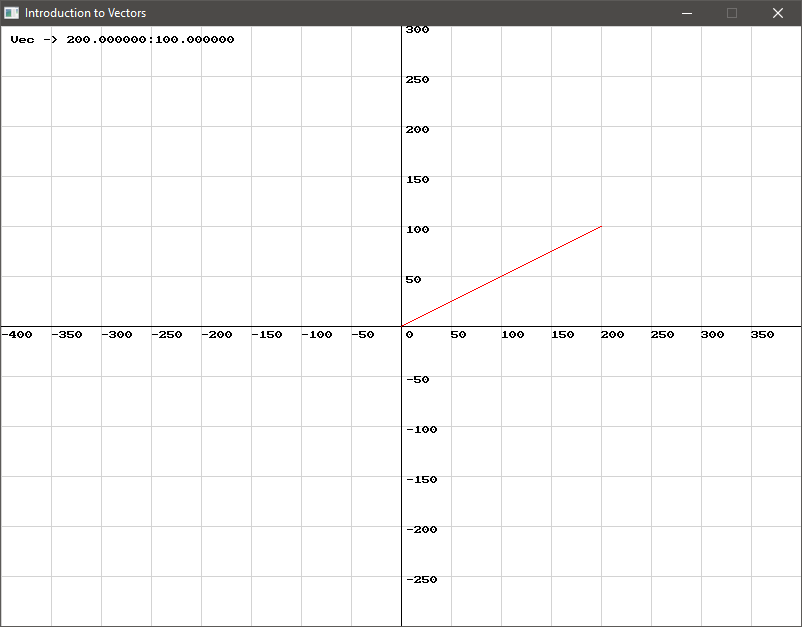Viewport: 802px width, 627px height.
Task: Select the -400 label on the x-axis
Action: (17, 335)
